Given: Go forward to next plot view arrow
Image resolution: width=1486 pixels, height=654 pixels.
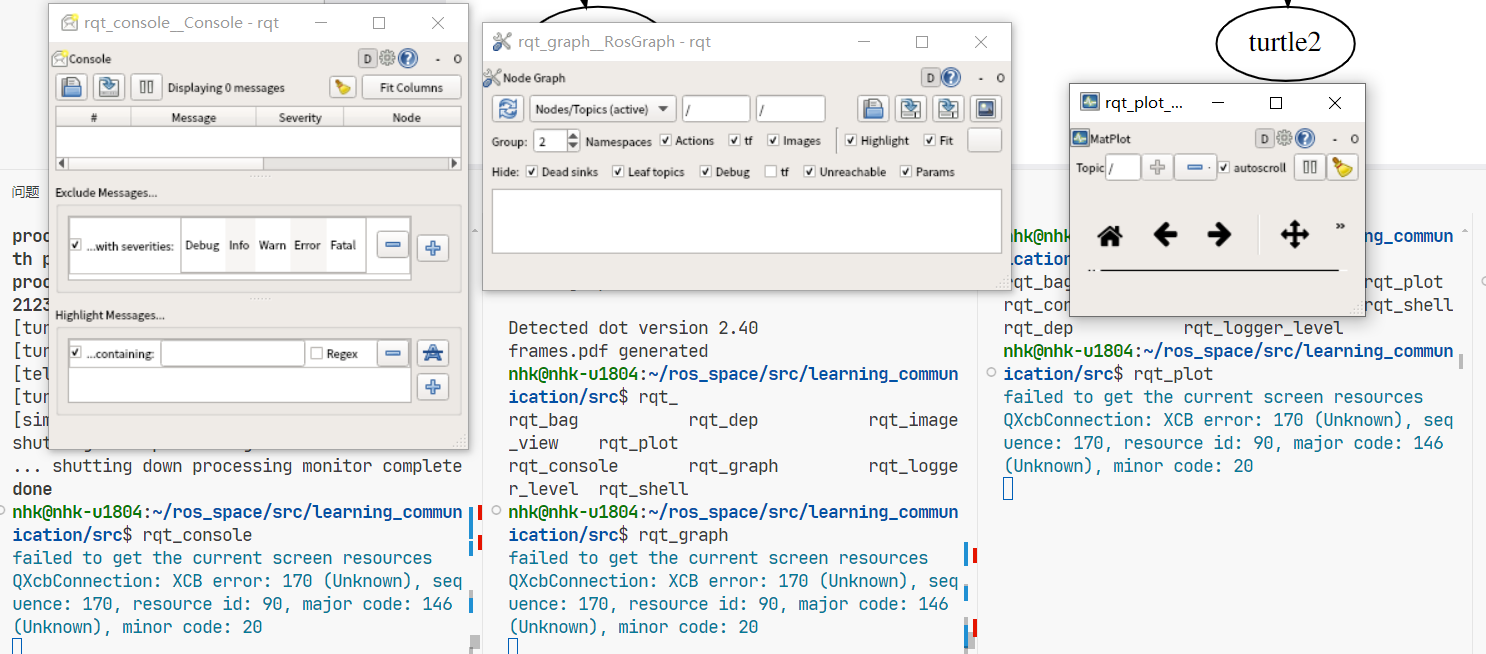Looking at the screenshot, I should (x=1219, y=235).
